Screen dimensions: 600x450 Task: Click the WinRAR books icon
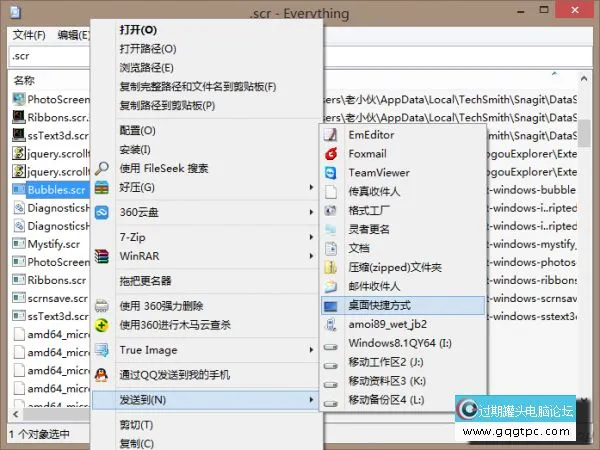click(x=102, y=255)
